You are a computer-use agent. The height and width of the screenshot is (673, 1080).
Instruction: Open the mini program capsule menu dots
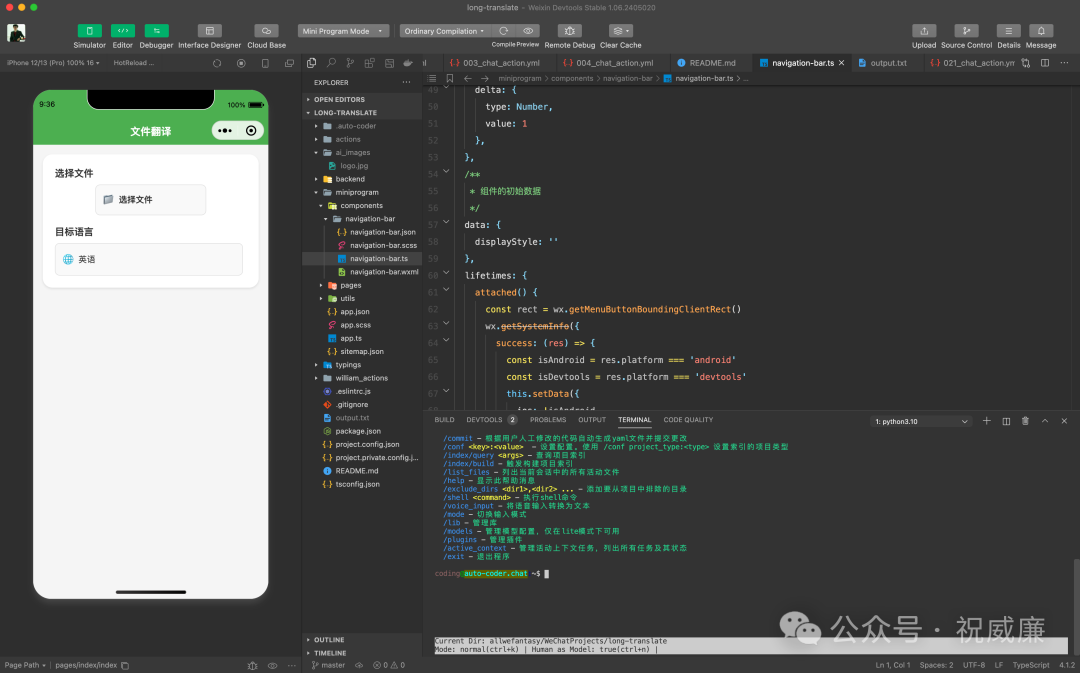[x=225, y=131]
